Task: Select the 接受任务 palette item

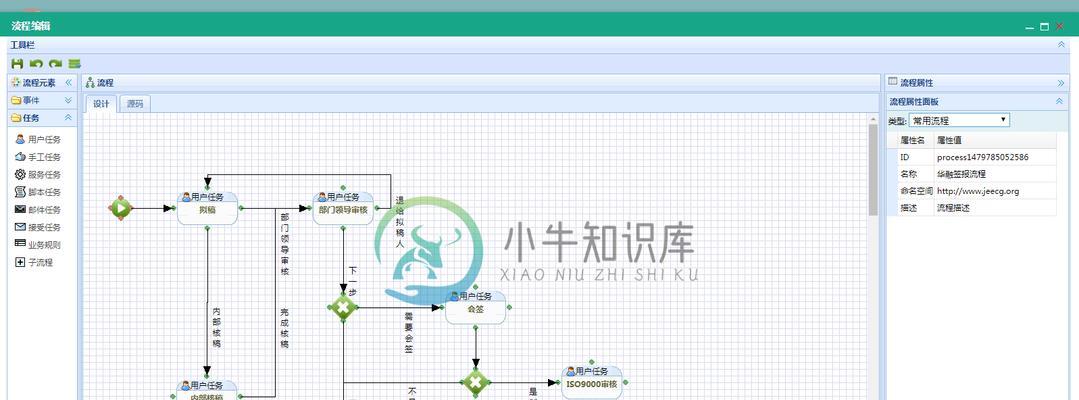Action: tap(38, 227)
